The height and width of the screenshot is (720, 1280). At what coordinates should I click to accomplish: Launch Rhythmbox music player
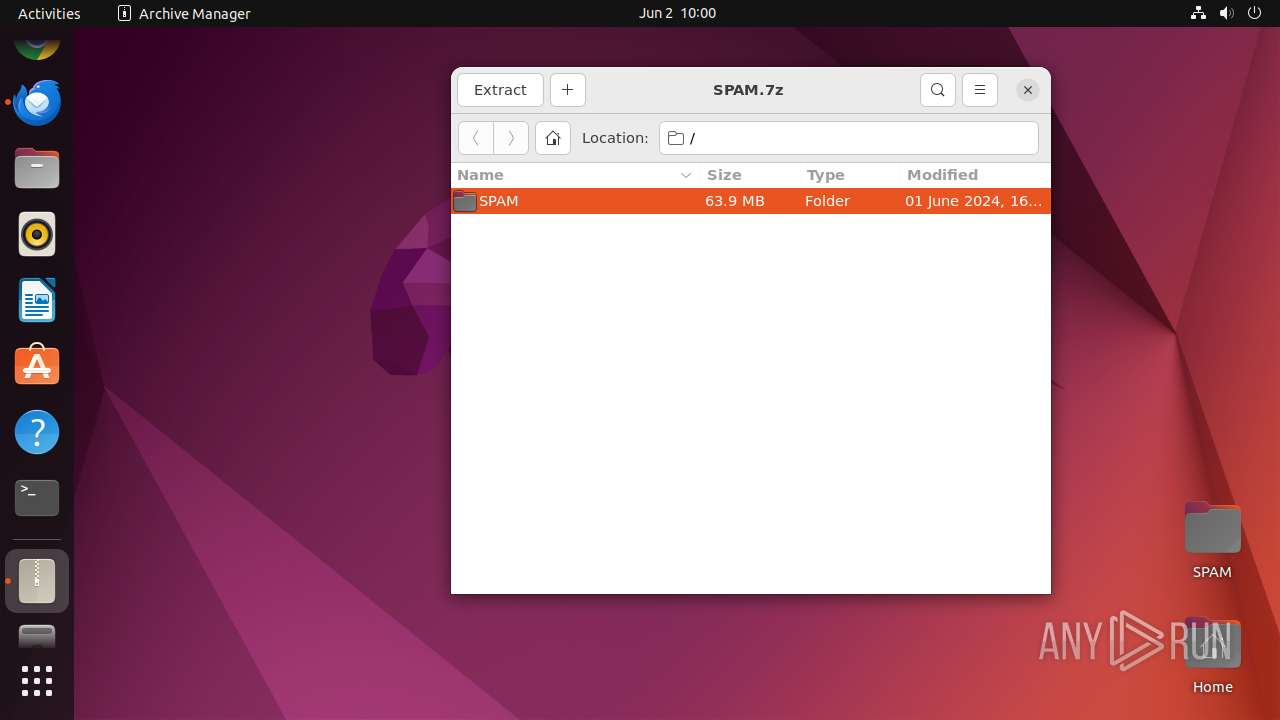point(37,234)
